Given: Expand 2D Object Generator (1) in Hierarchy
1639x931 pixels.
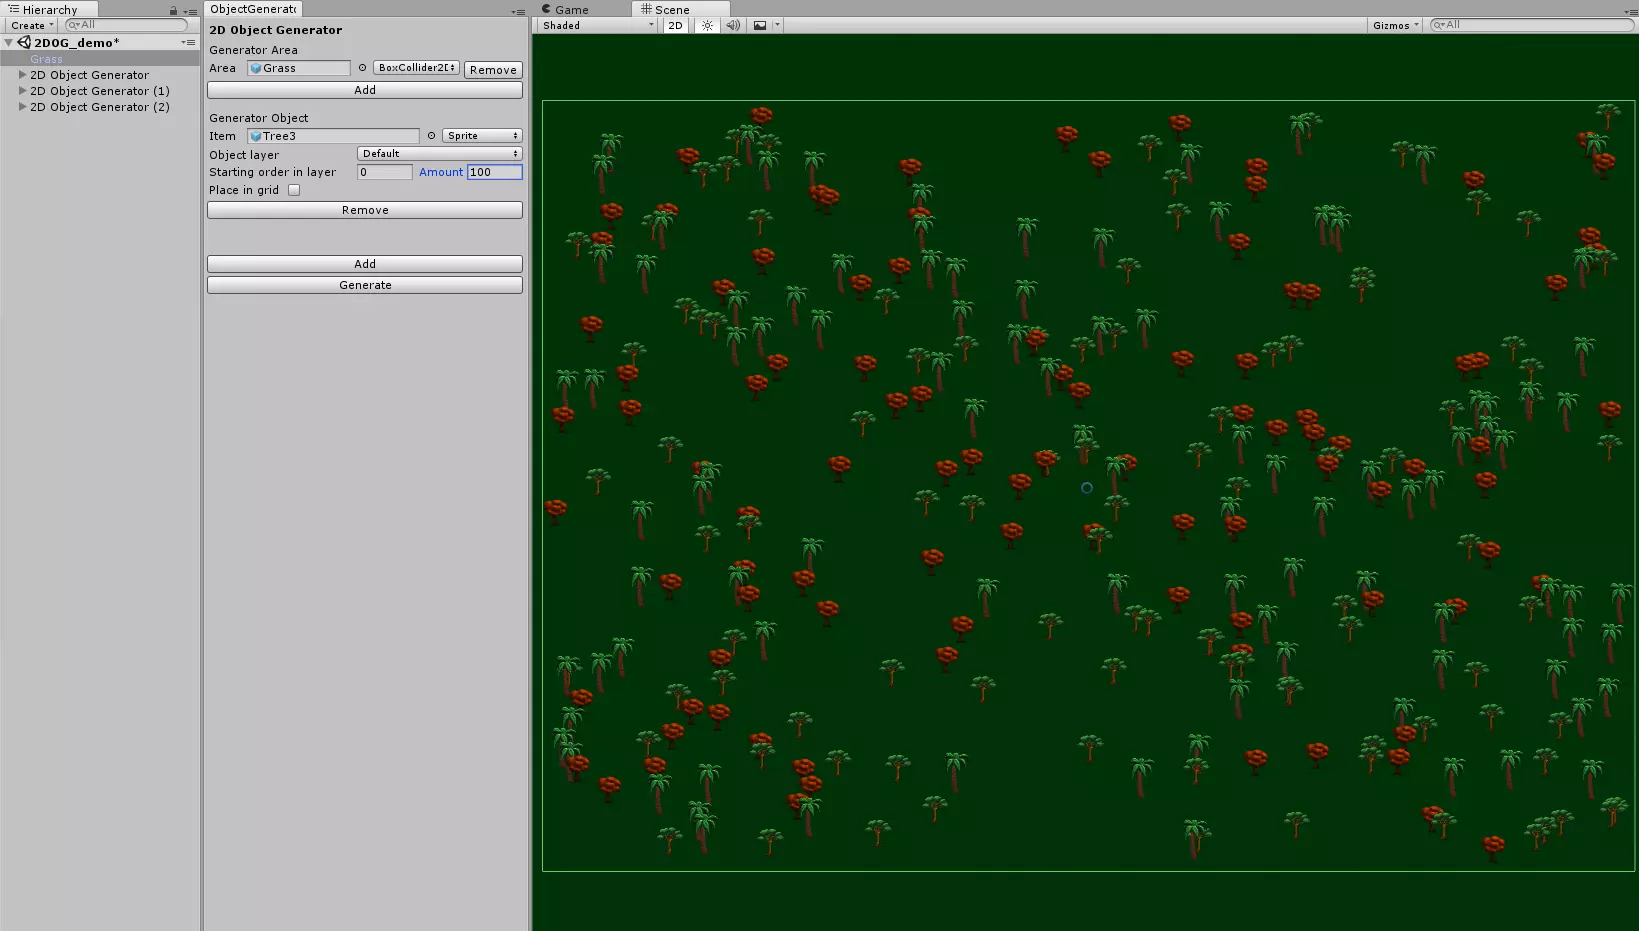Looking at the screenshot, I should pos(22,91).
